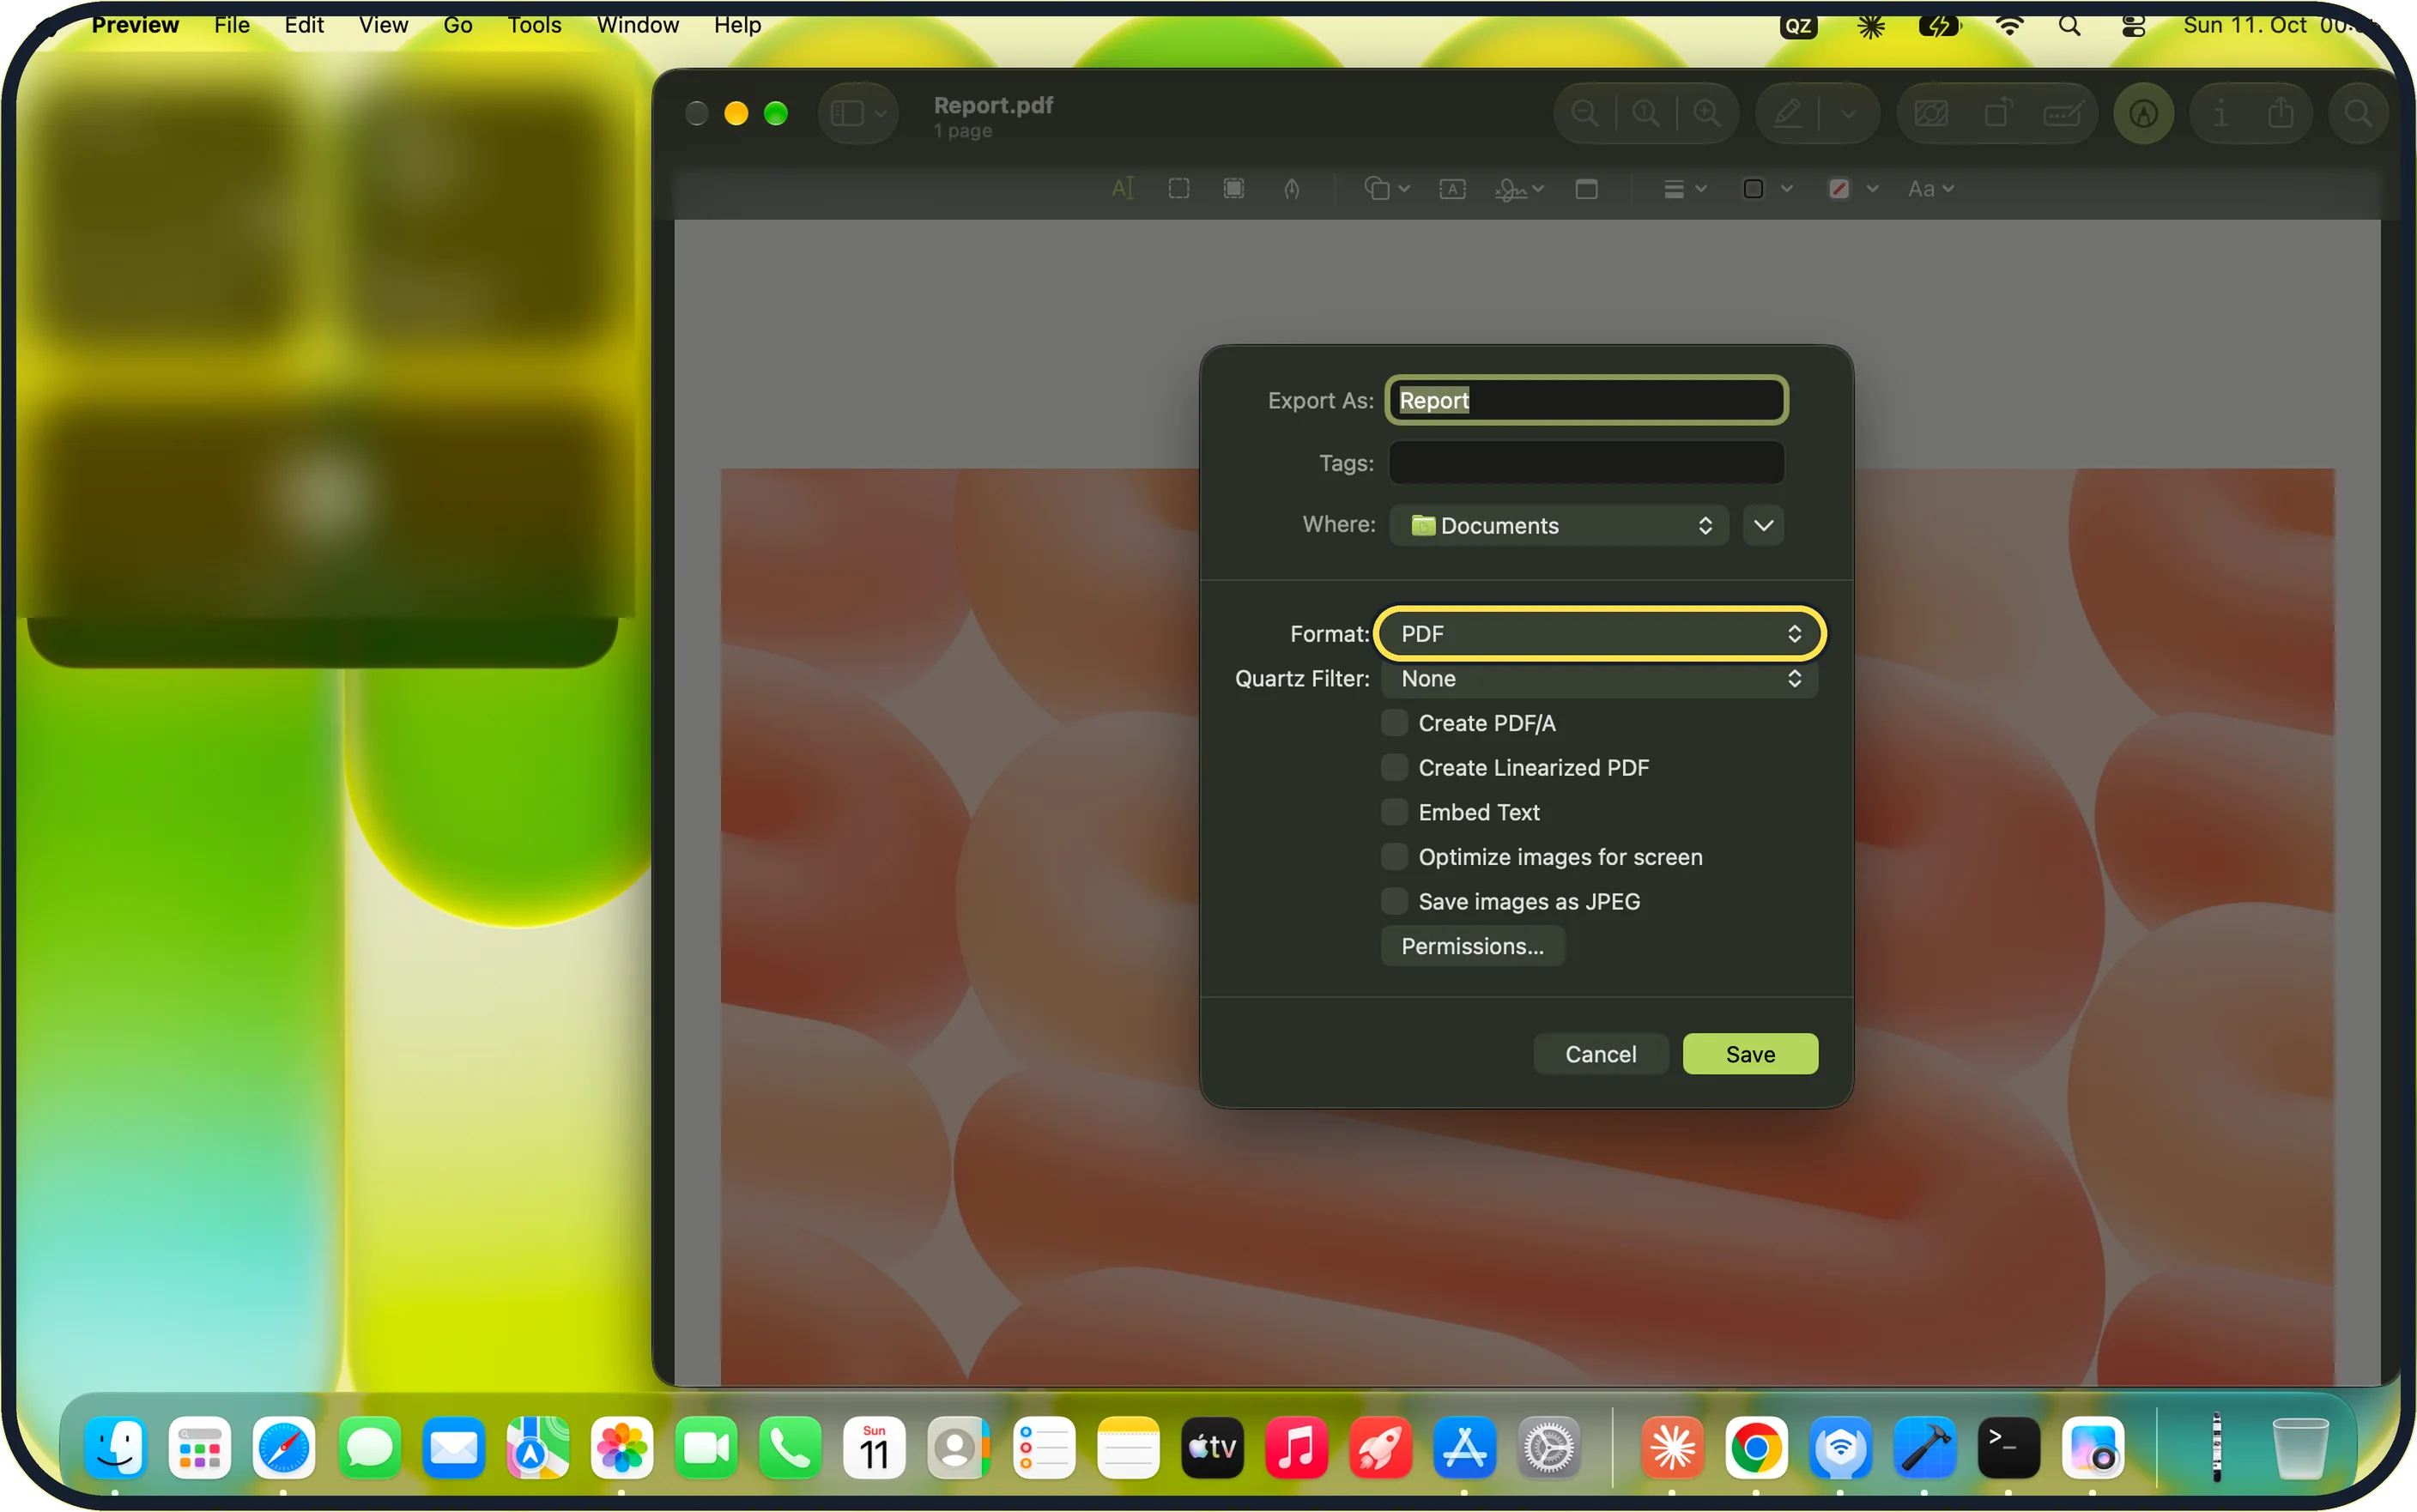The height and width of the screenshot is (1512, 2417).
Task: Click the note window markup tool
Action: click(1586, 189)
